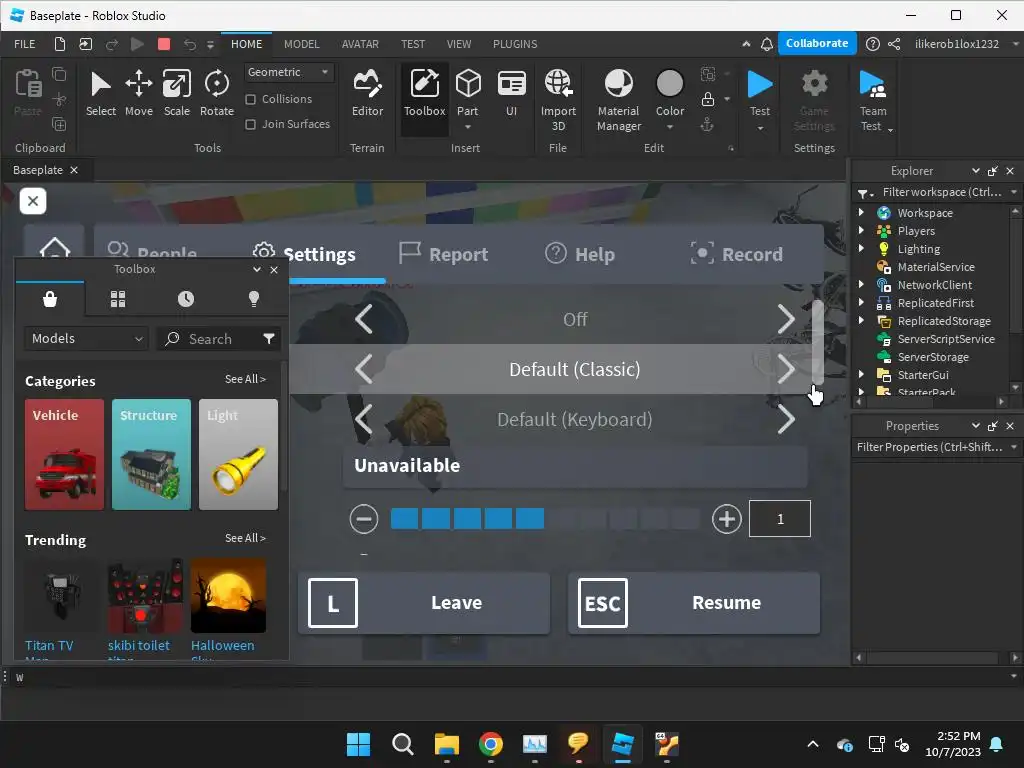The width and height of the screenshot is (1024, 768).
Task: Click the slider value box showing 1
Action: pos(780,519)
